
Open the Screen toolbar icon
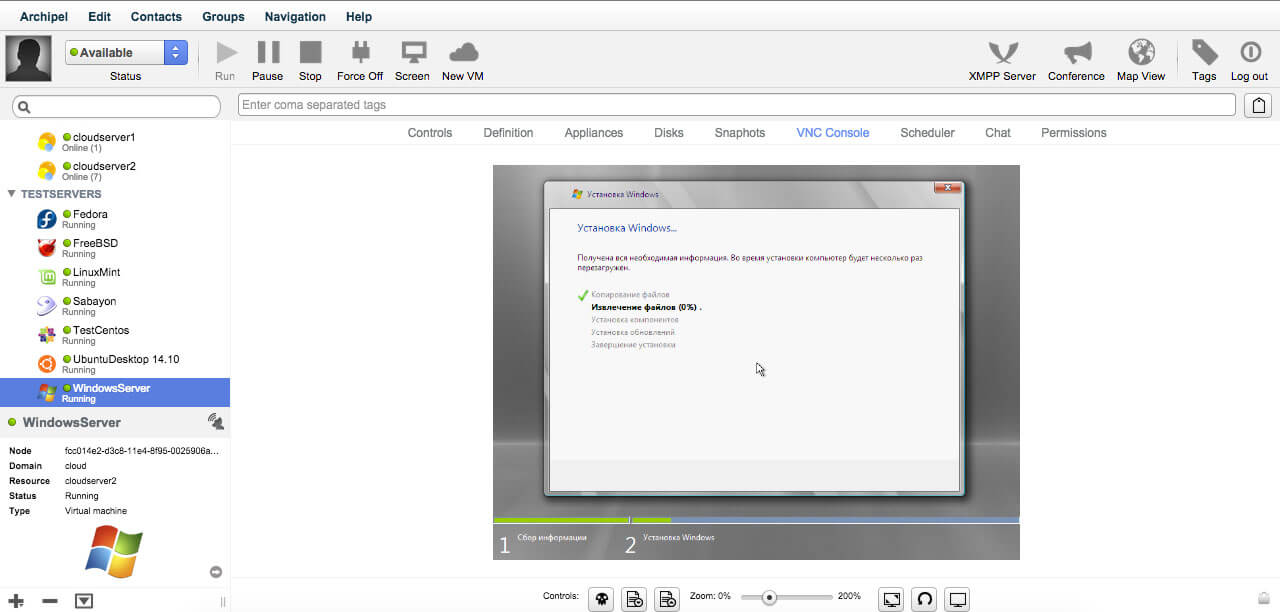tap(412, 53)
